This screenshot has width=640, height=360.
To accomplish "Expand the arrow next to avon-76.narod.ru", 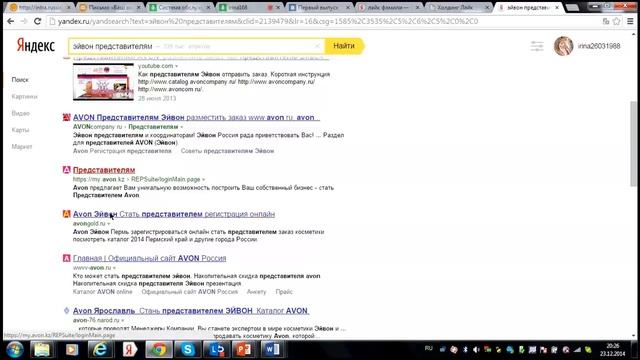I will pos(122,321).
